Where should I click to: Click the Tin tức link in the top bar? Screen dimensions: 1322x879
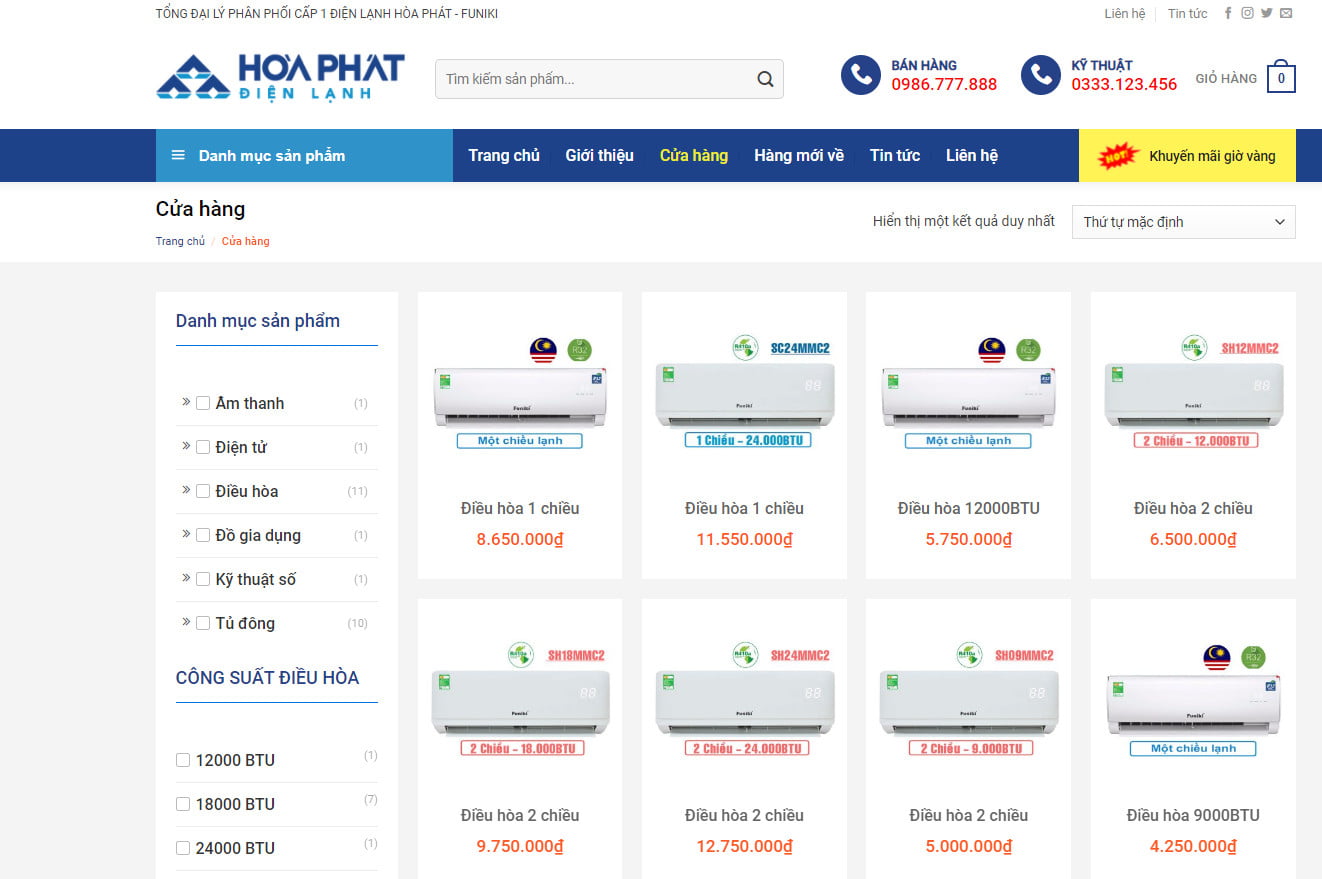(1187, 13)
